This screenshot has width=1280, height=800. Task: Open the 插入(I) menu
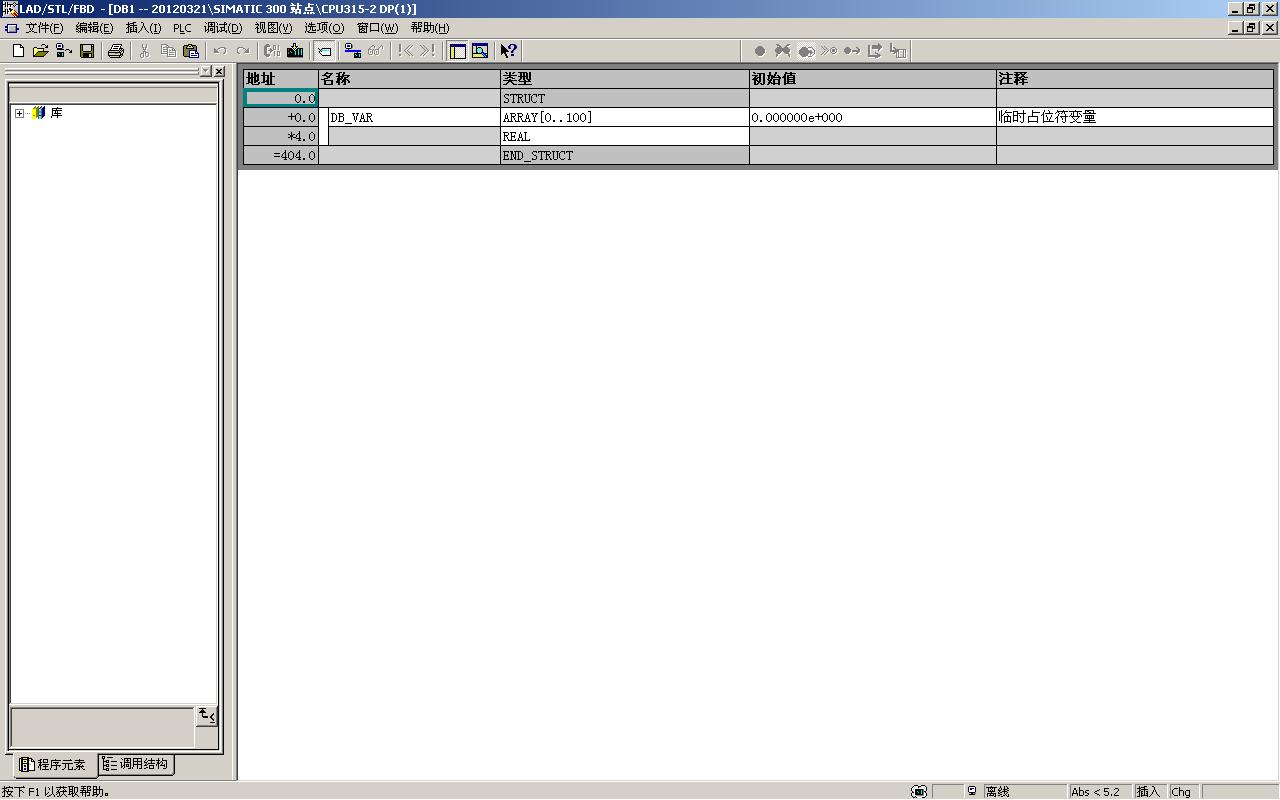pyautogui.click(x=143, y=28)
